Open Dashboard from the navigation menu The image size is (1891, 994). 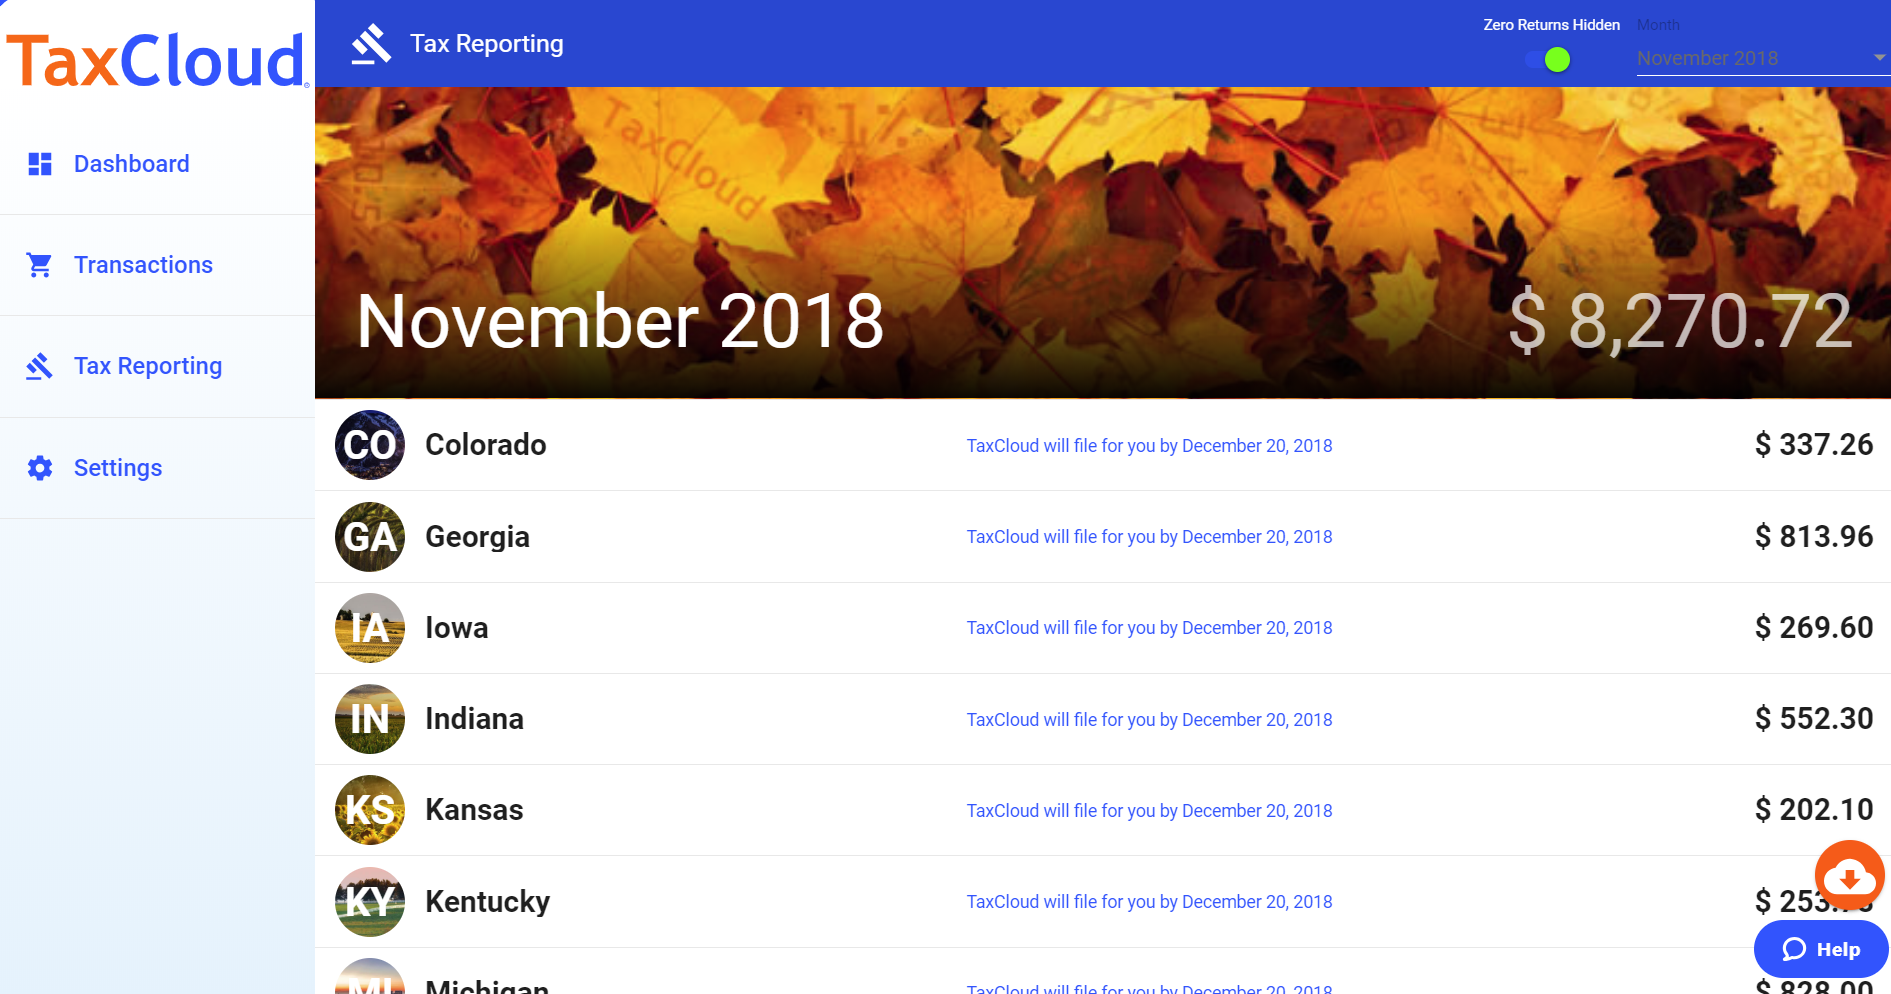(x=131, y=163)
